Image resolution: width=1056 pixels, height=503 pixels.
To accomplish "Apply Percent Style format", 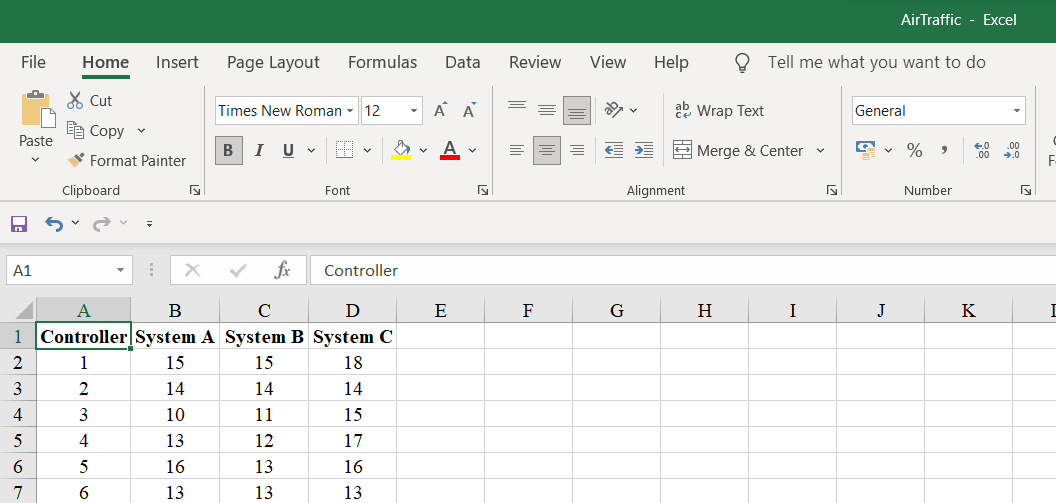I will [x=915, y=150].
